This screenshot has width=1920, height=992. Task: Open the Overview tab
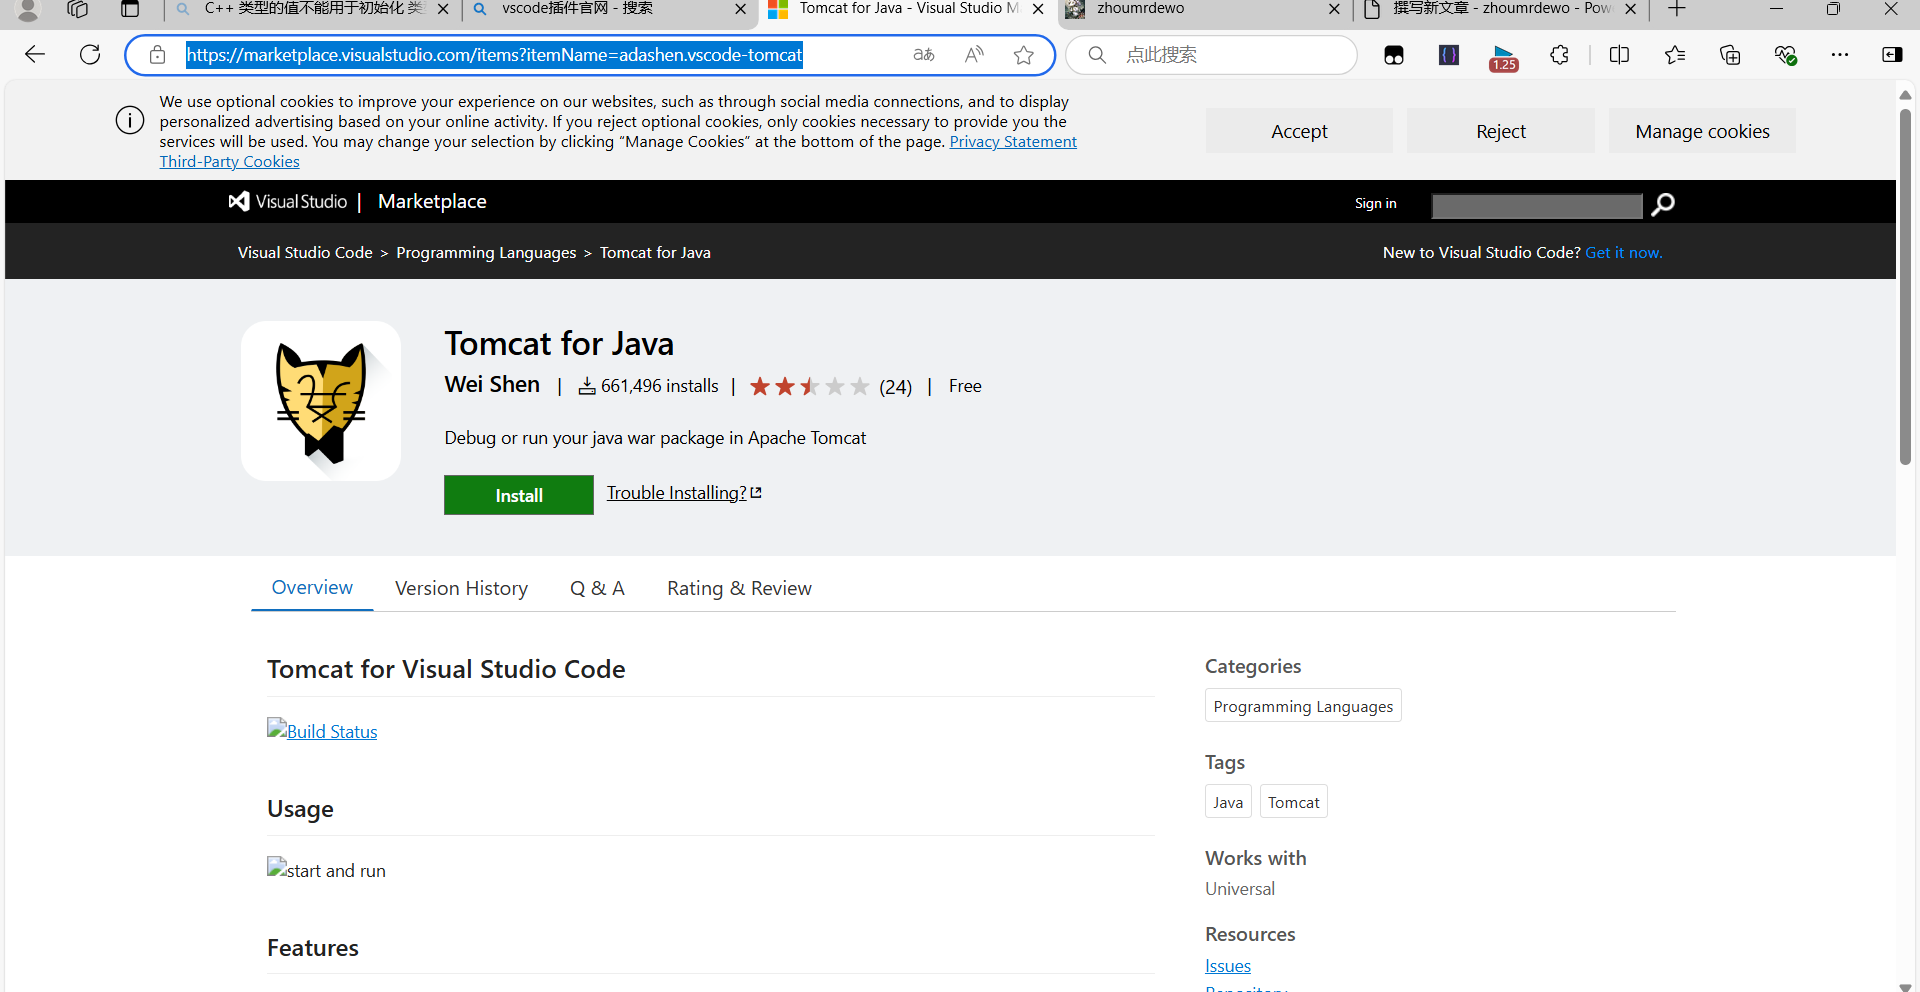click(312, 588)
